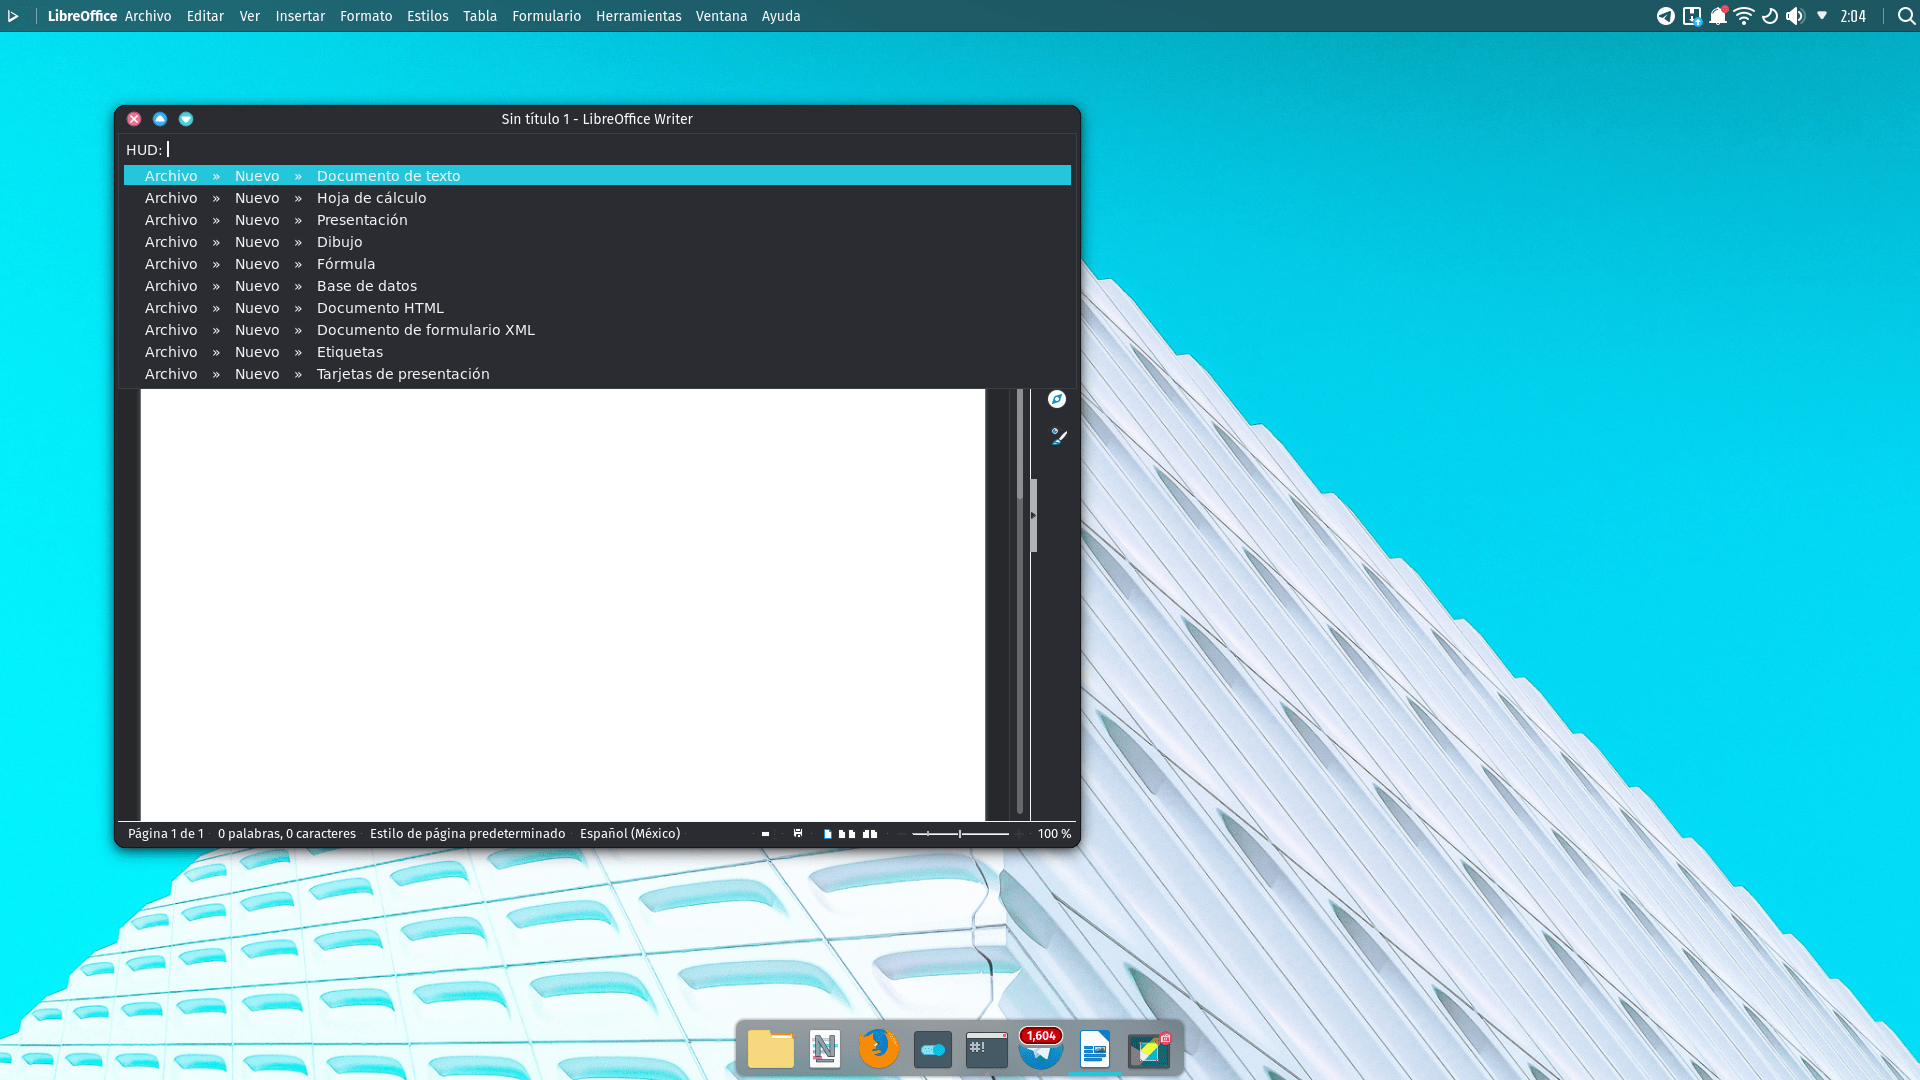This screenshot has width=1920, height=1080.
Task: Launch the file manager from the dock
Action: 771,1049
